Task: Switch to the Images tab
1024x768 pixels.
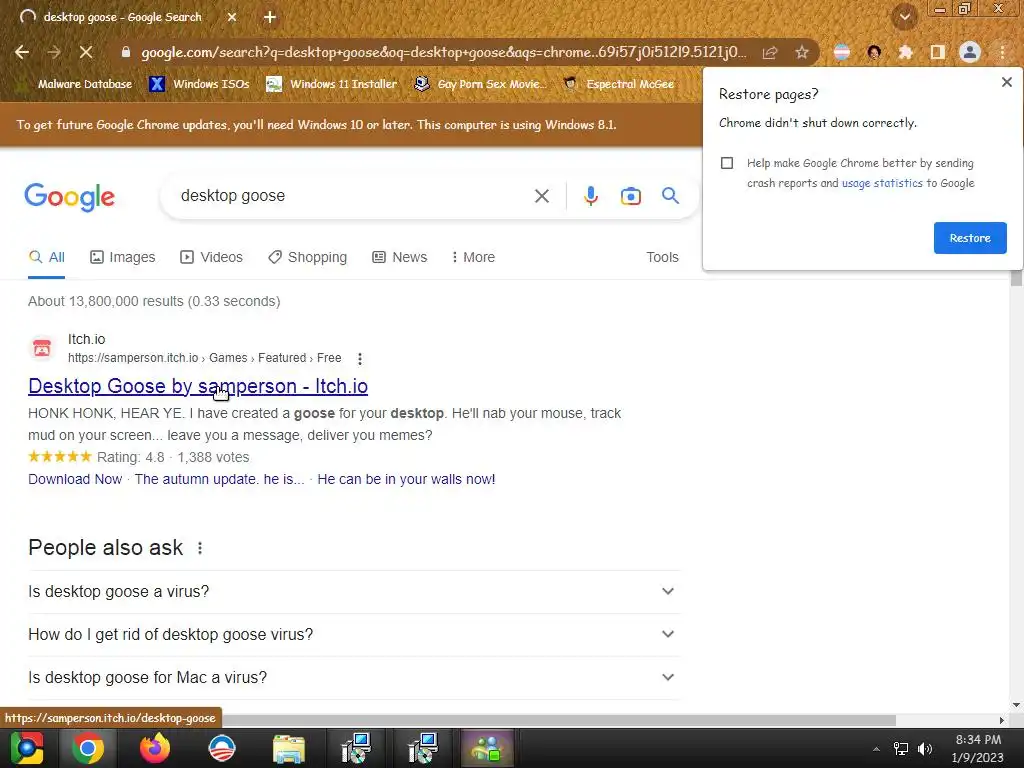Action: click(x=122, y=257)
